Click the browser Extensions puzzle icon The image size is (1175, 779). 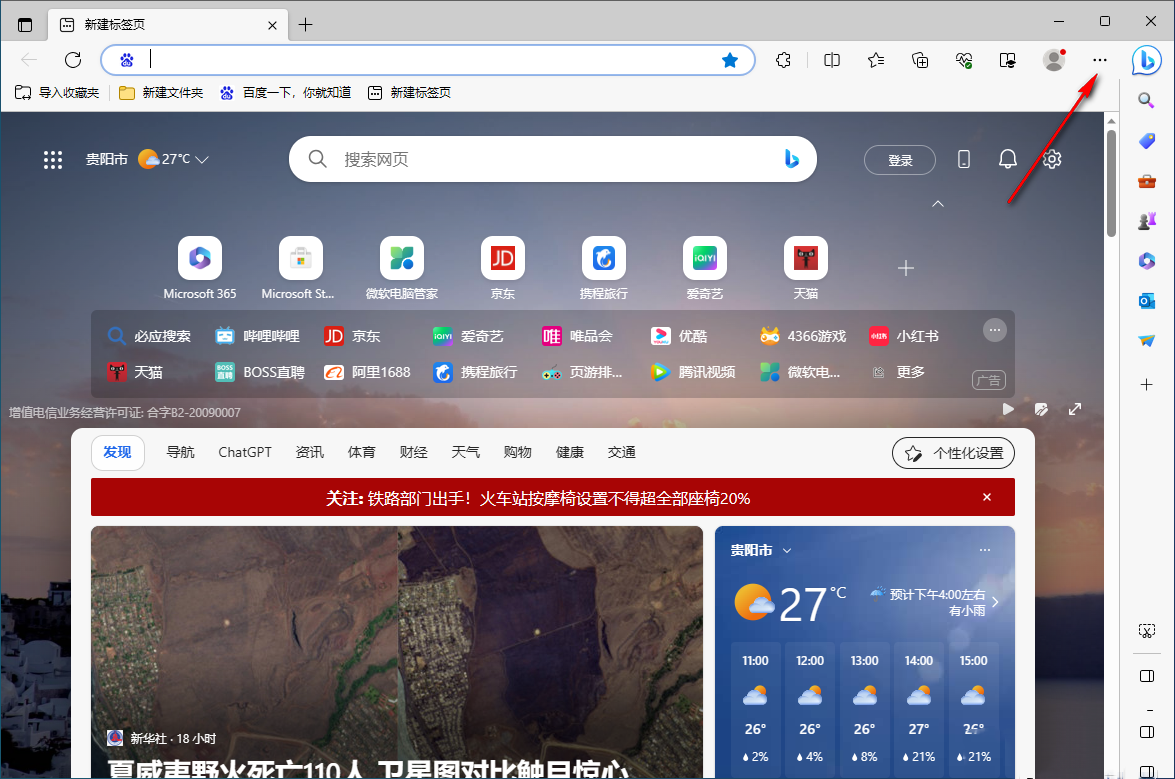click(x=784, y=60)
